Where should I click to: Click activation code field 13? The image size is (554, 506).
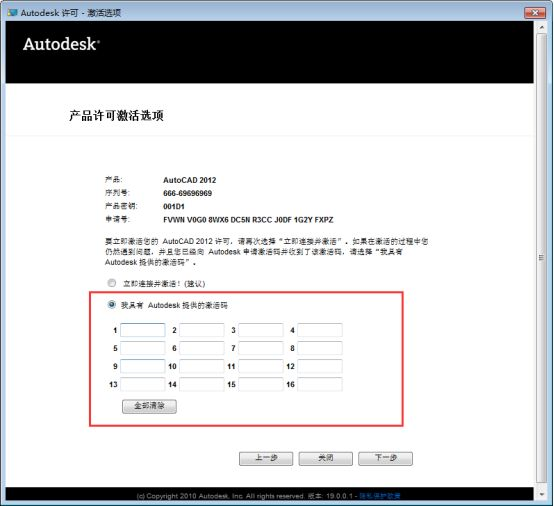(143, 384)
